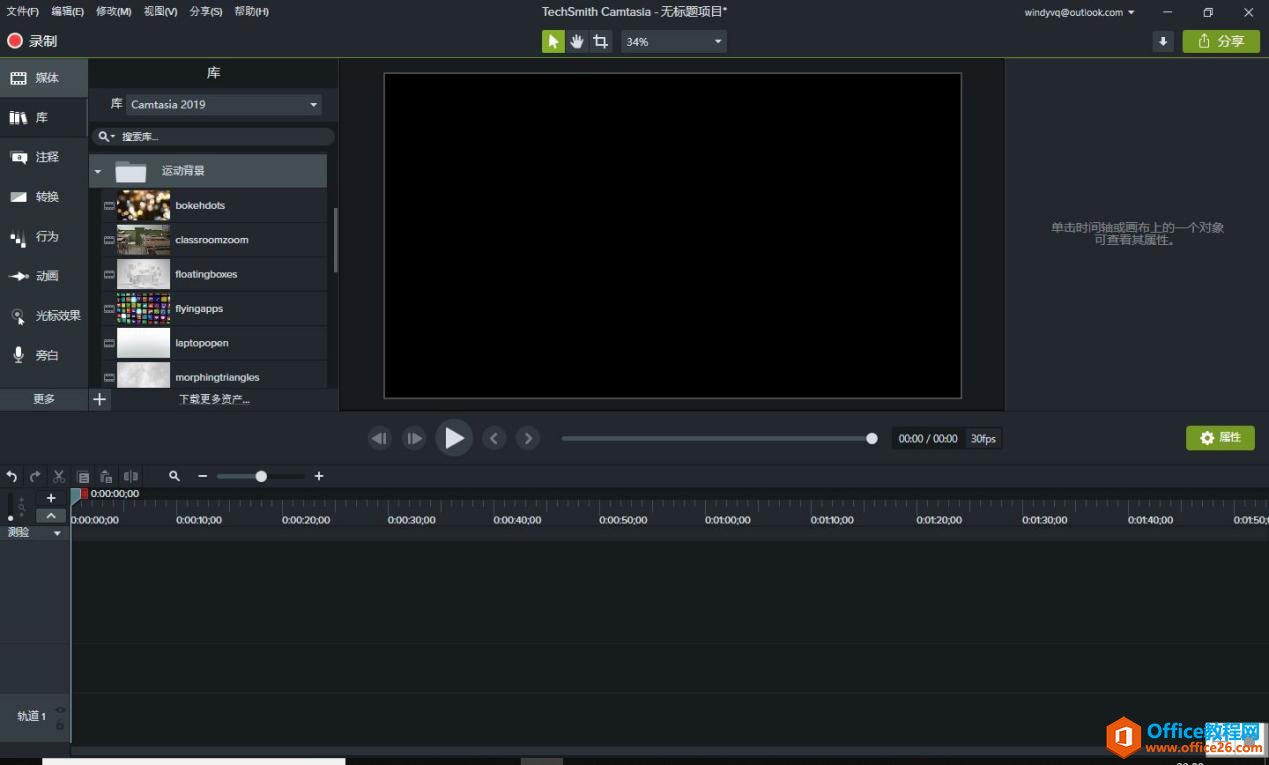Click the download arrow icon beside 分享

[x=1162, y=41]
